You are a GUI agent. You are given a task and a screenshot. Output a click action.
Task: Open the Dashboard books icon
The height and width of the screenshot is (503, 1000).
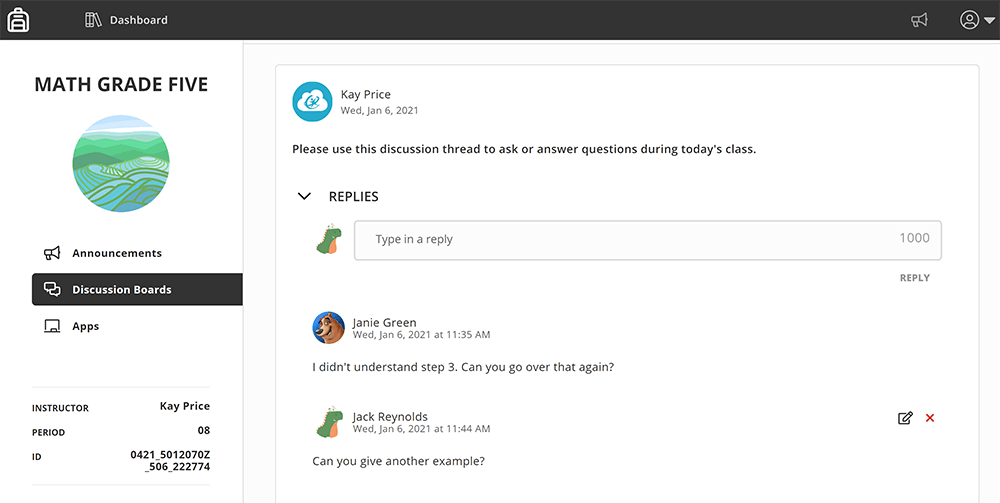point(93,20)
